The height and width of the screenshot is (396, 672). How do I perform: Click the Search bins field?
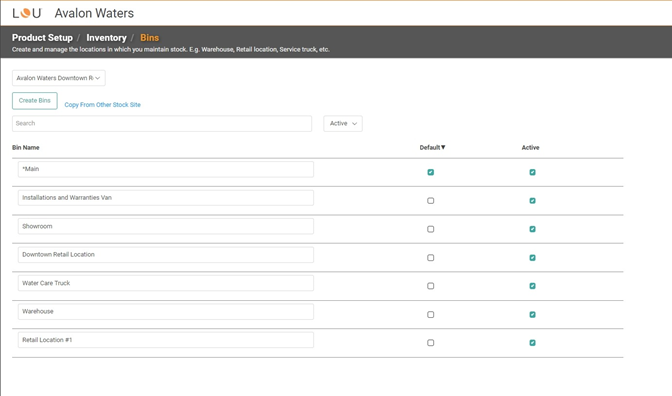[162, 123]
